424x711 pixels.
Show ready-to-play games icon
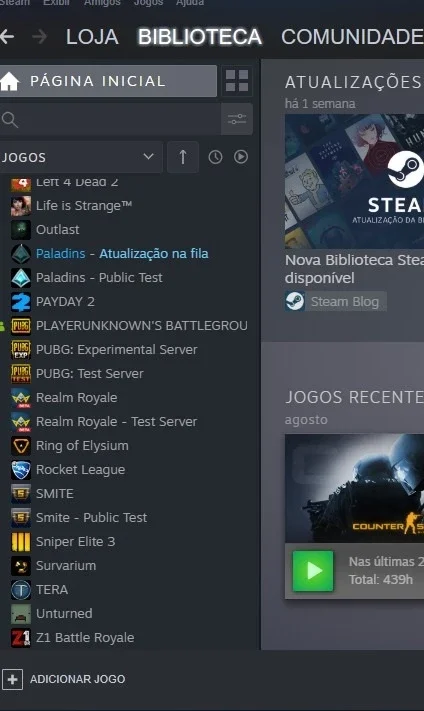click(241, 157)
